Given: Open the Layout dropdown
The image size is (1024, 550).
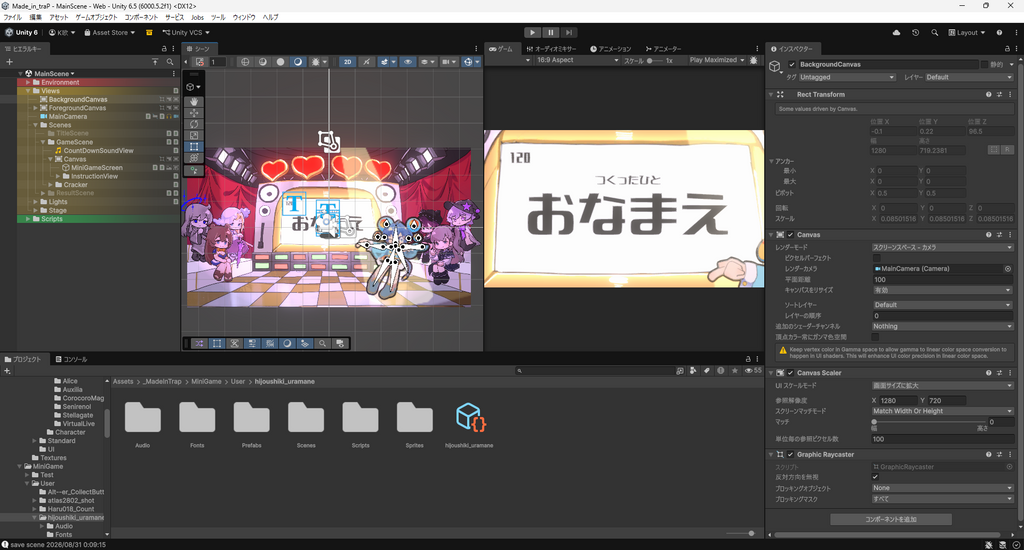Looking at the screenshot, I should 967,33.
